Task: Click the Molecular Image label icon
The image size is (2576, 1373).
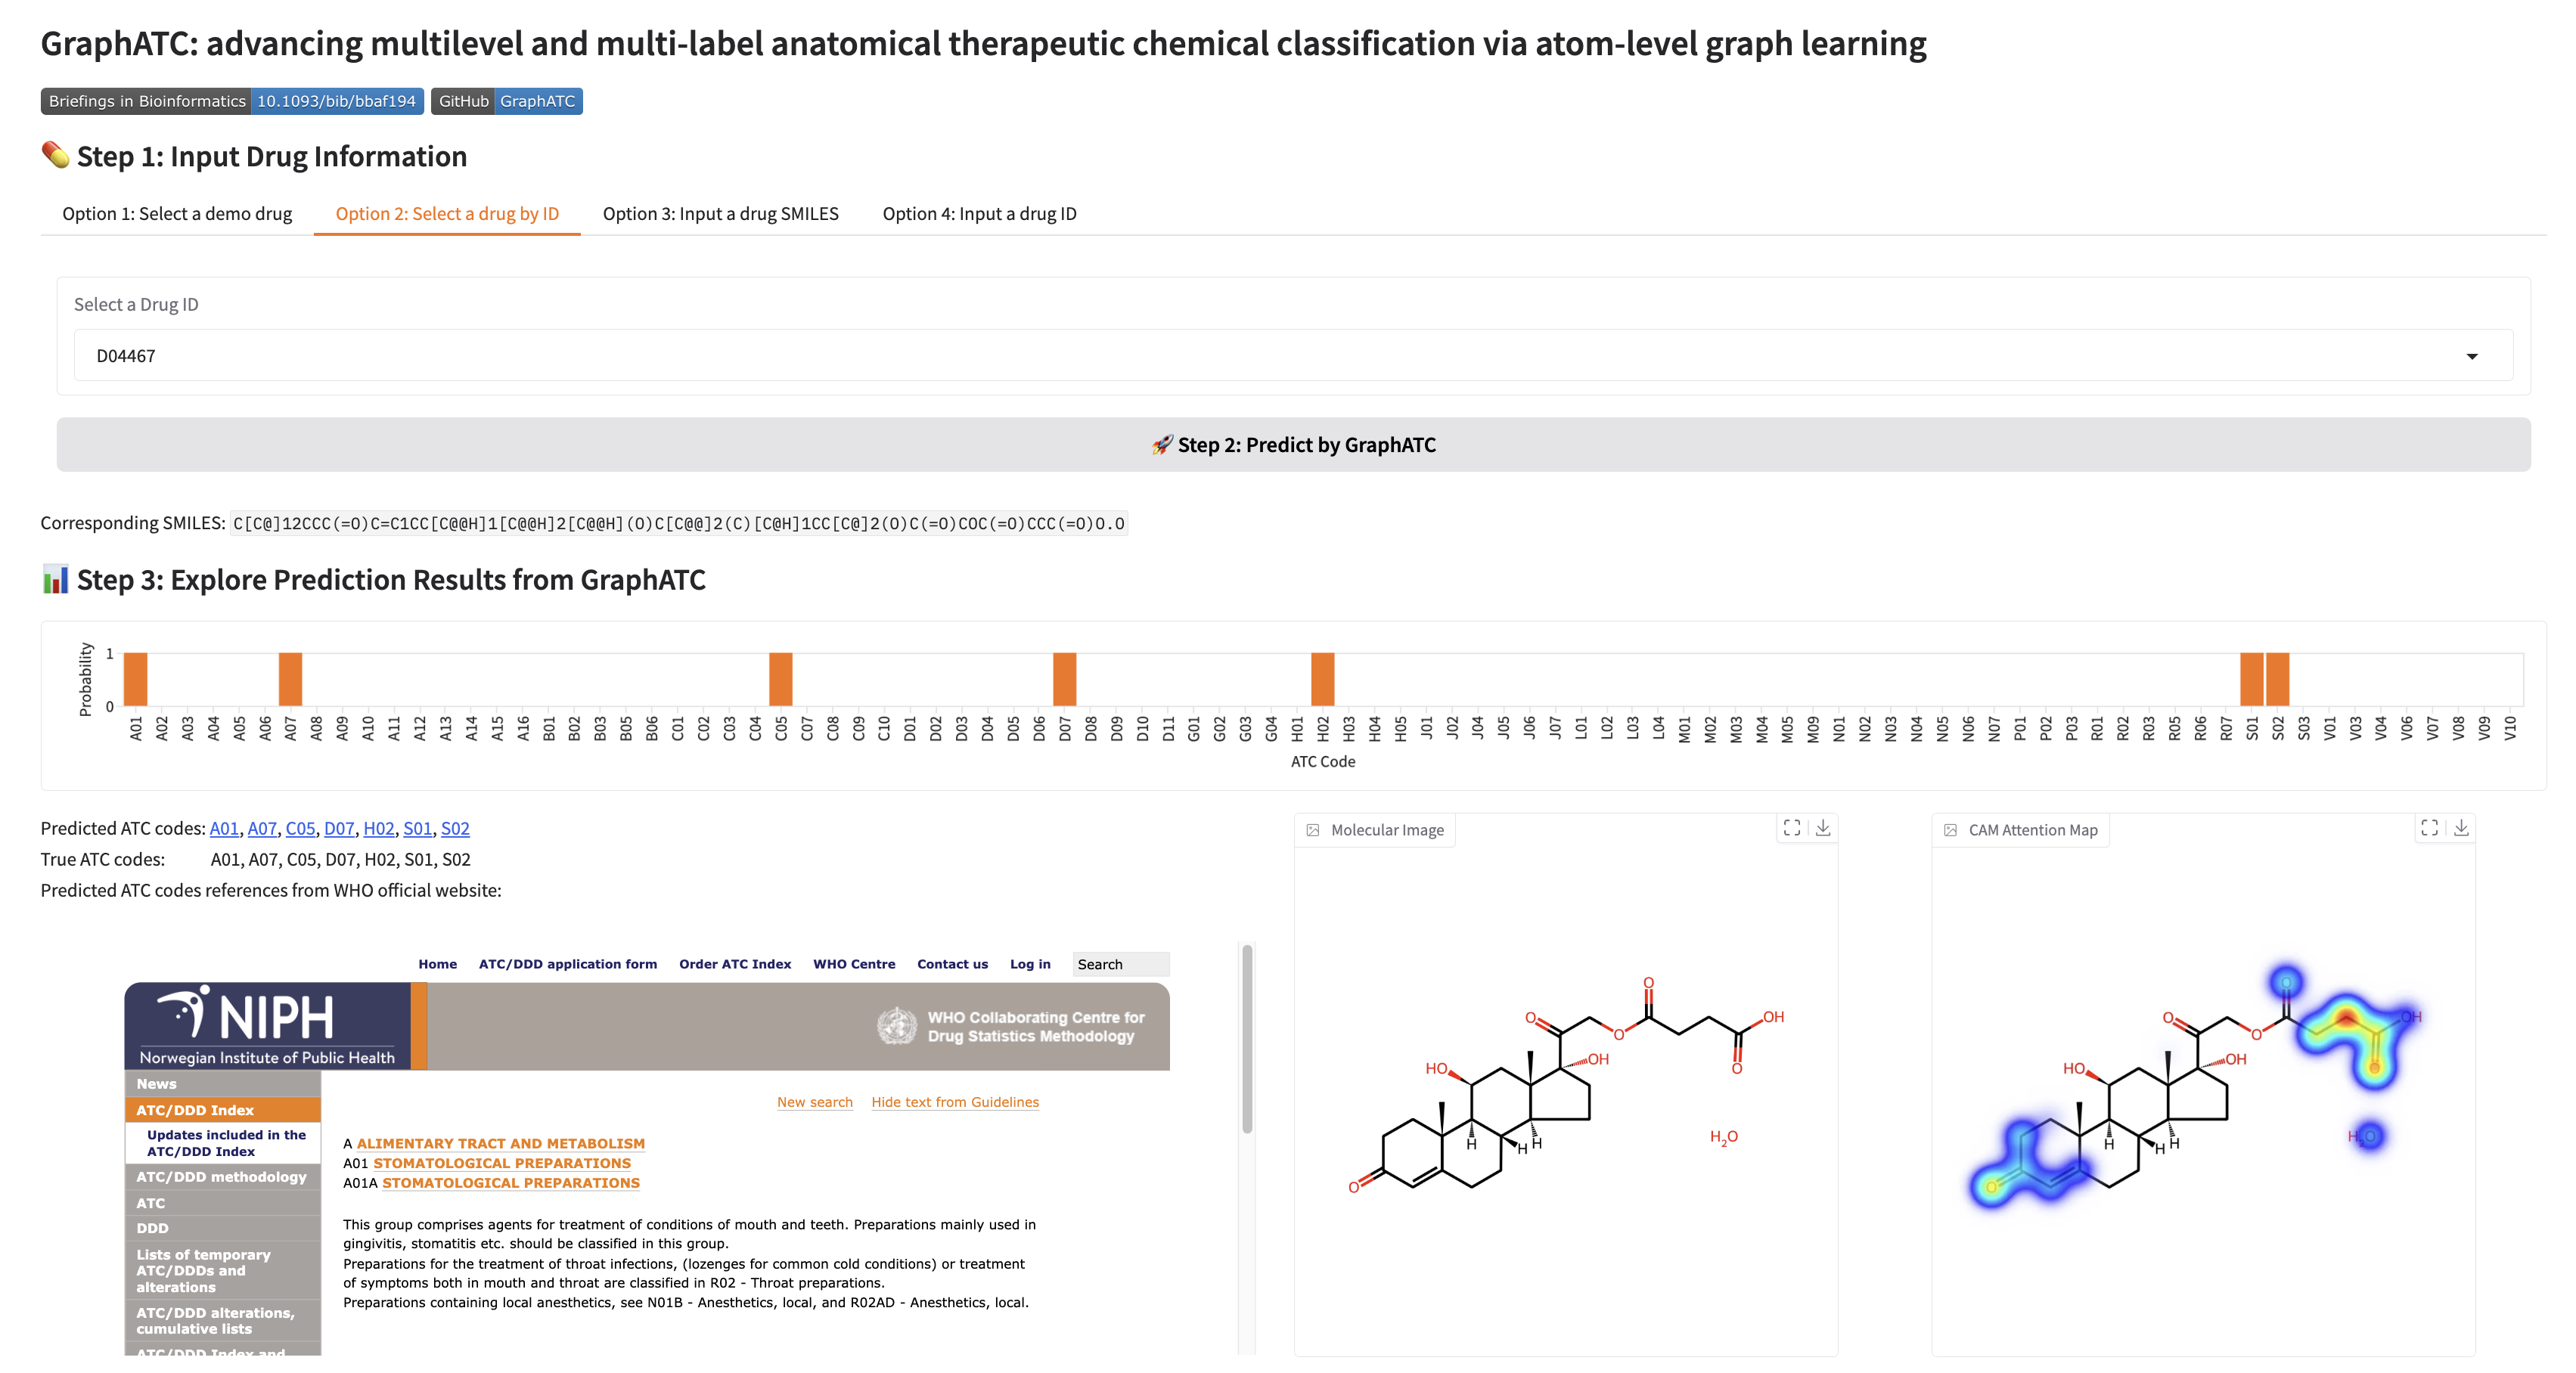Action: pyautogui.click(x=1313, y=830)
